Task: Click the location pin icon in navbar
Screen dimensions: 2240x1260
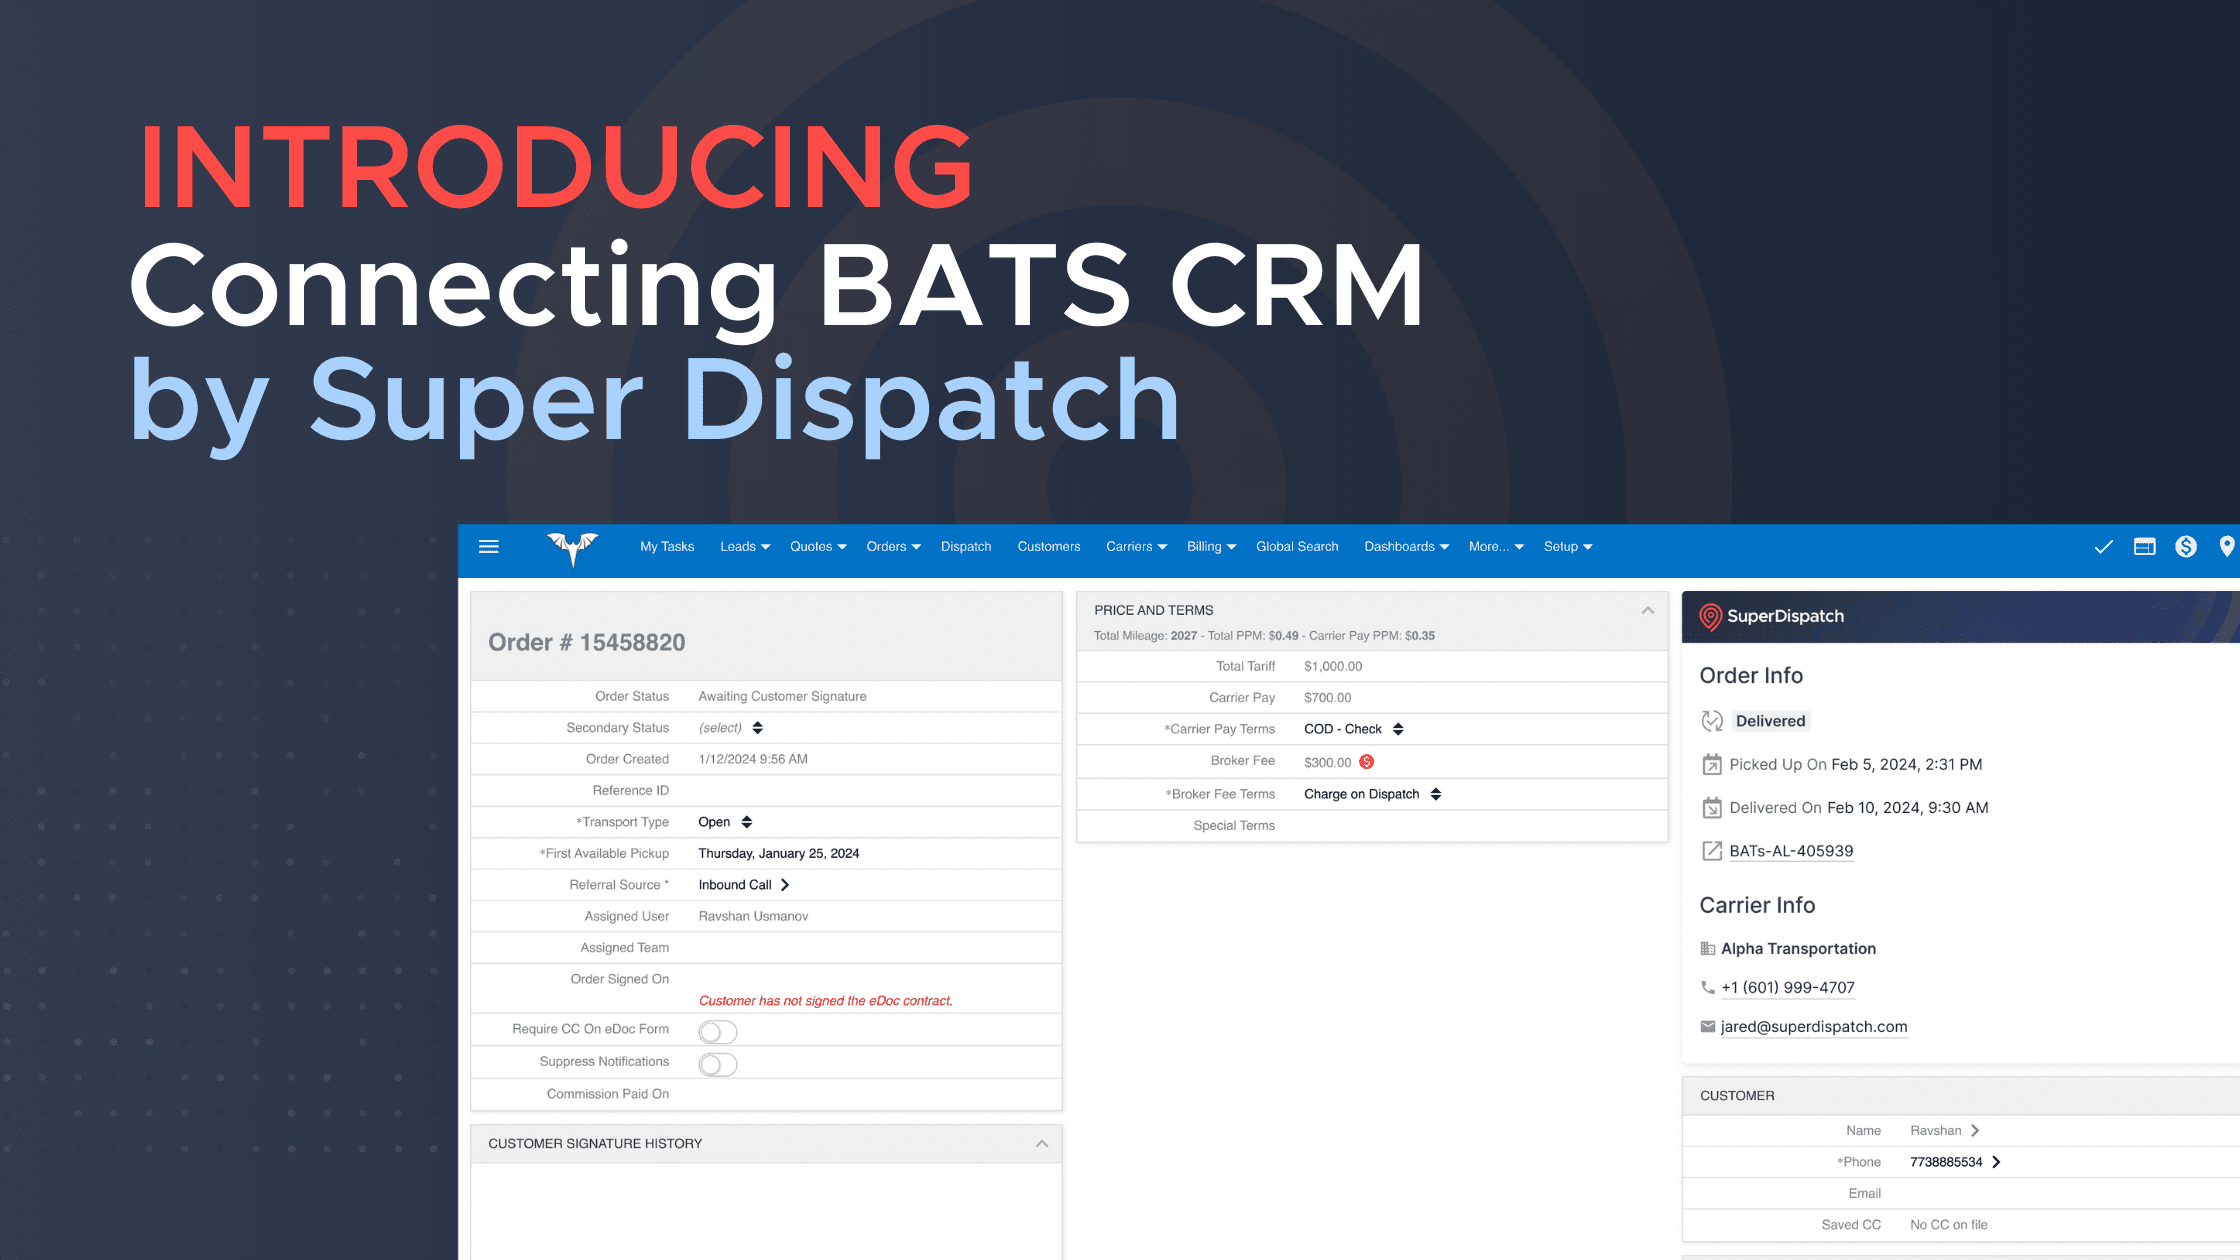Action: point(2226,547)
